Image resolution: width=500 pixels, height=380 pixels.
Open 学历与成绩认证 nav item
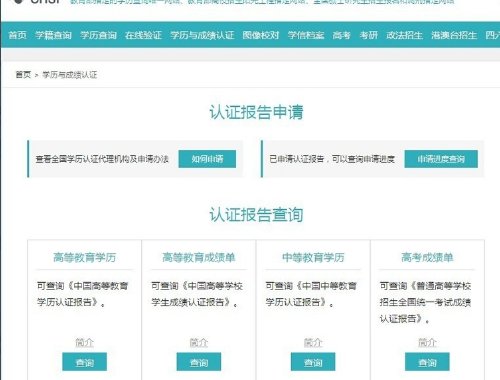(x=202, y=35)
